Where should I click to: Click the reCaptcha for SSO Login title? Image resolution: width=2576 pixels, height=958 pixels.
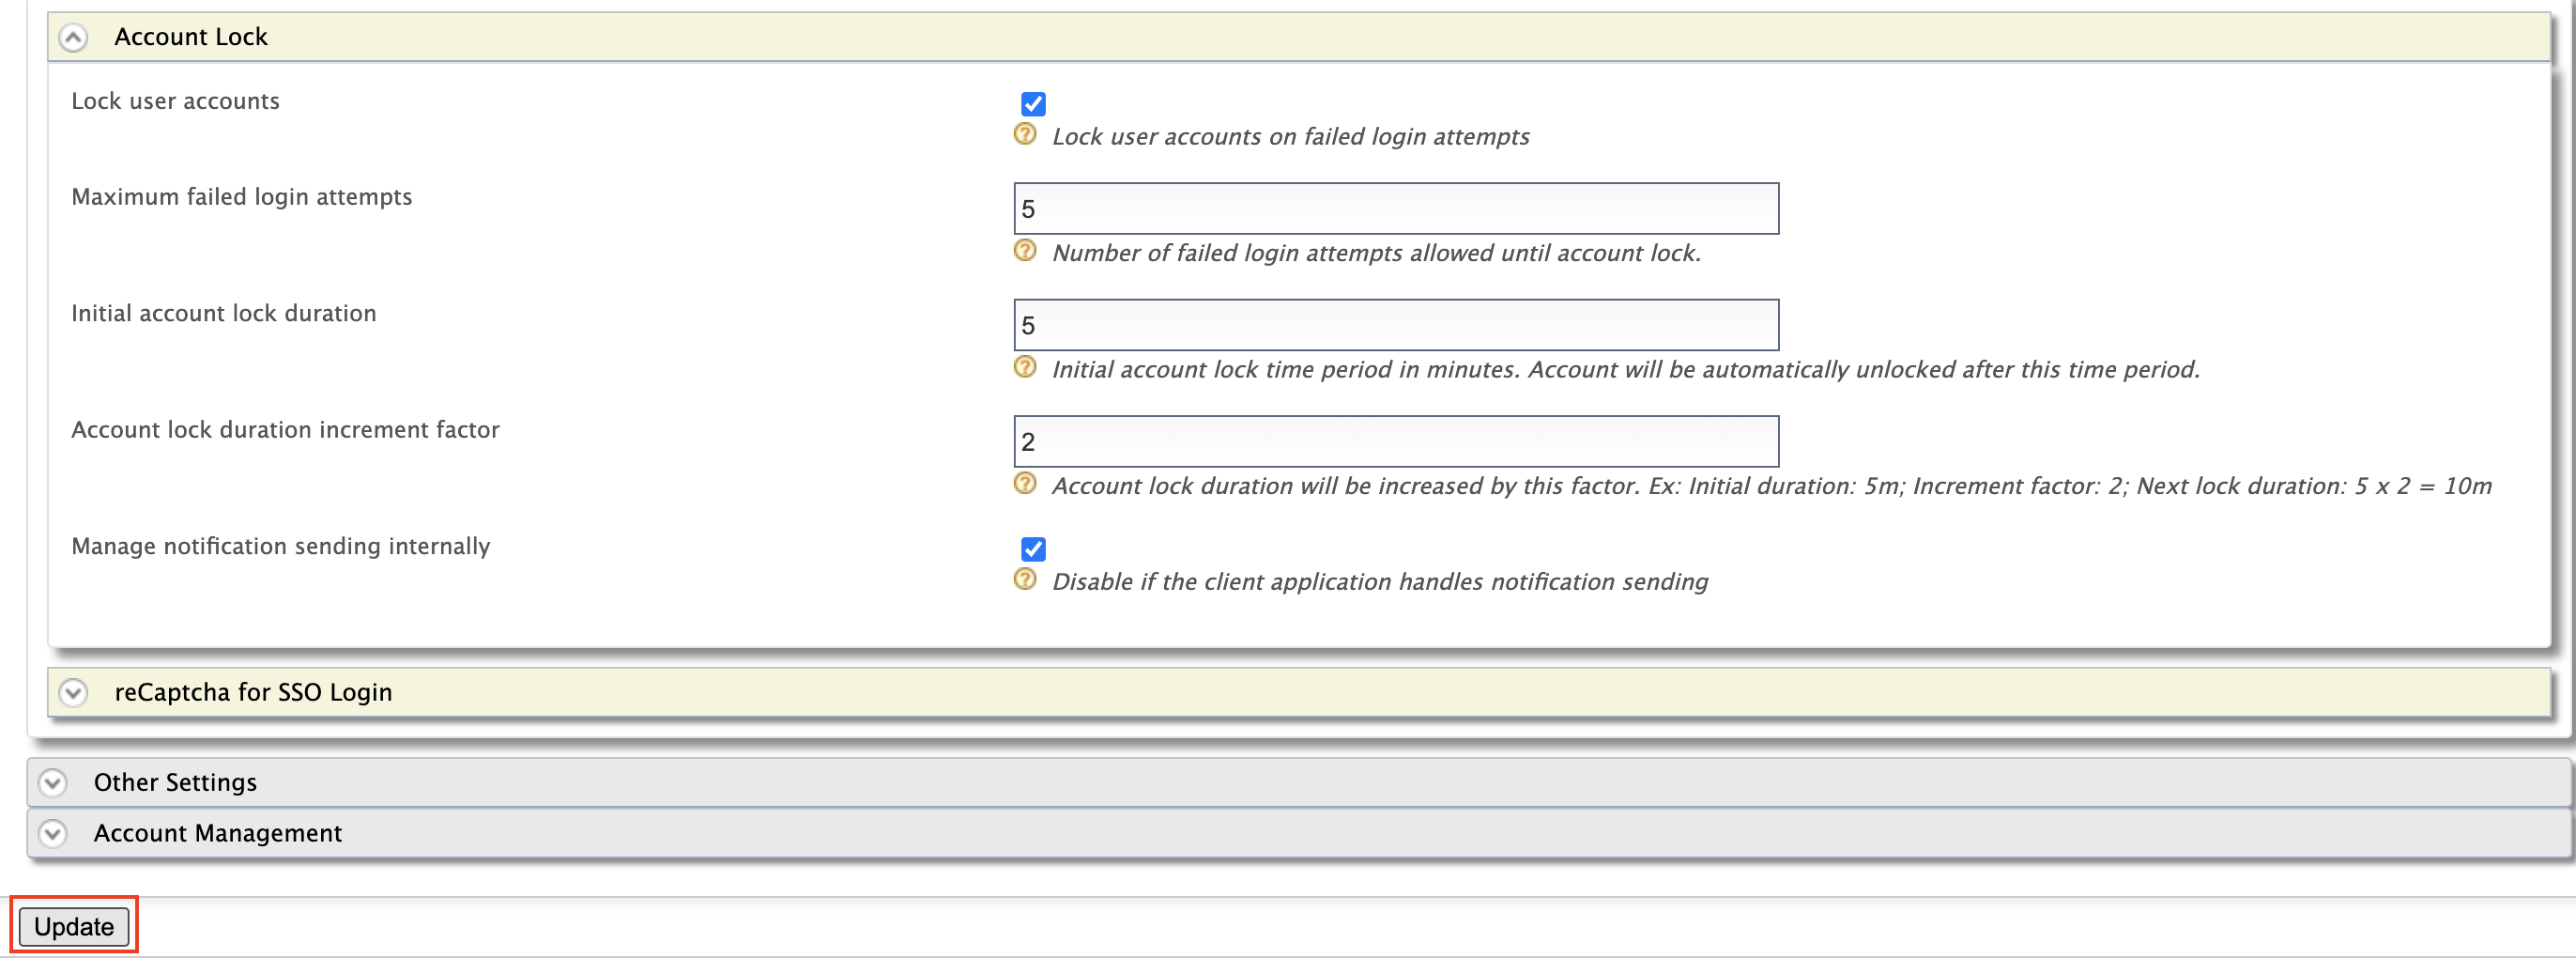coord(253,692)
